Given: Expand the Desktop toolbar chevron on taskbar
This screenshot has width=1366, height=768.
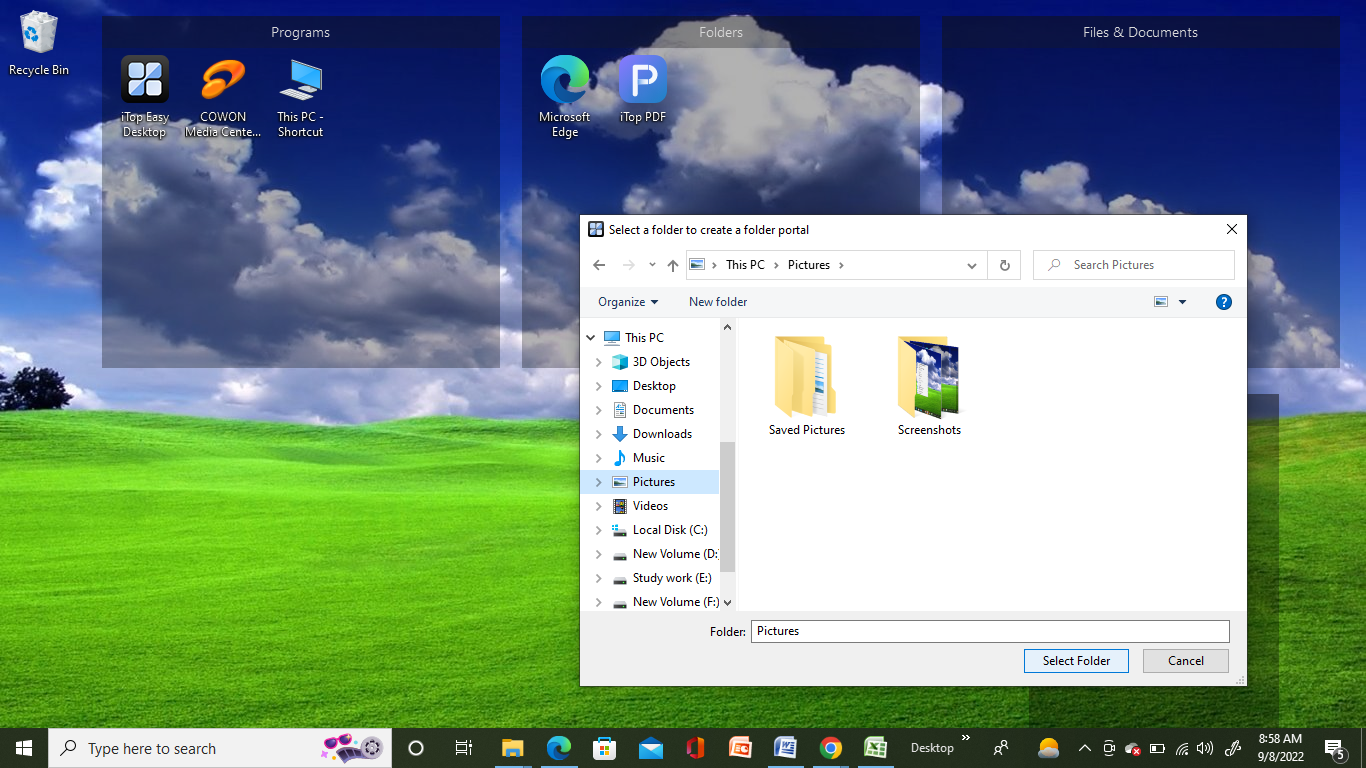Looking at the screenshot, I should click(x=965, y=738).
